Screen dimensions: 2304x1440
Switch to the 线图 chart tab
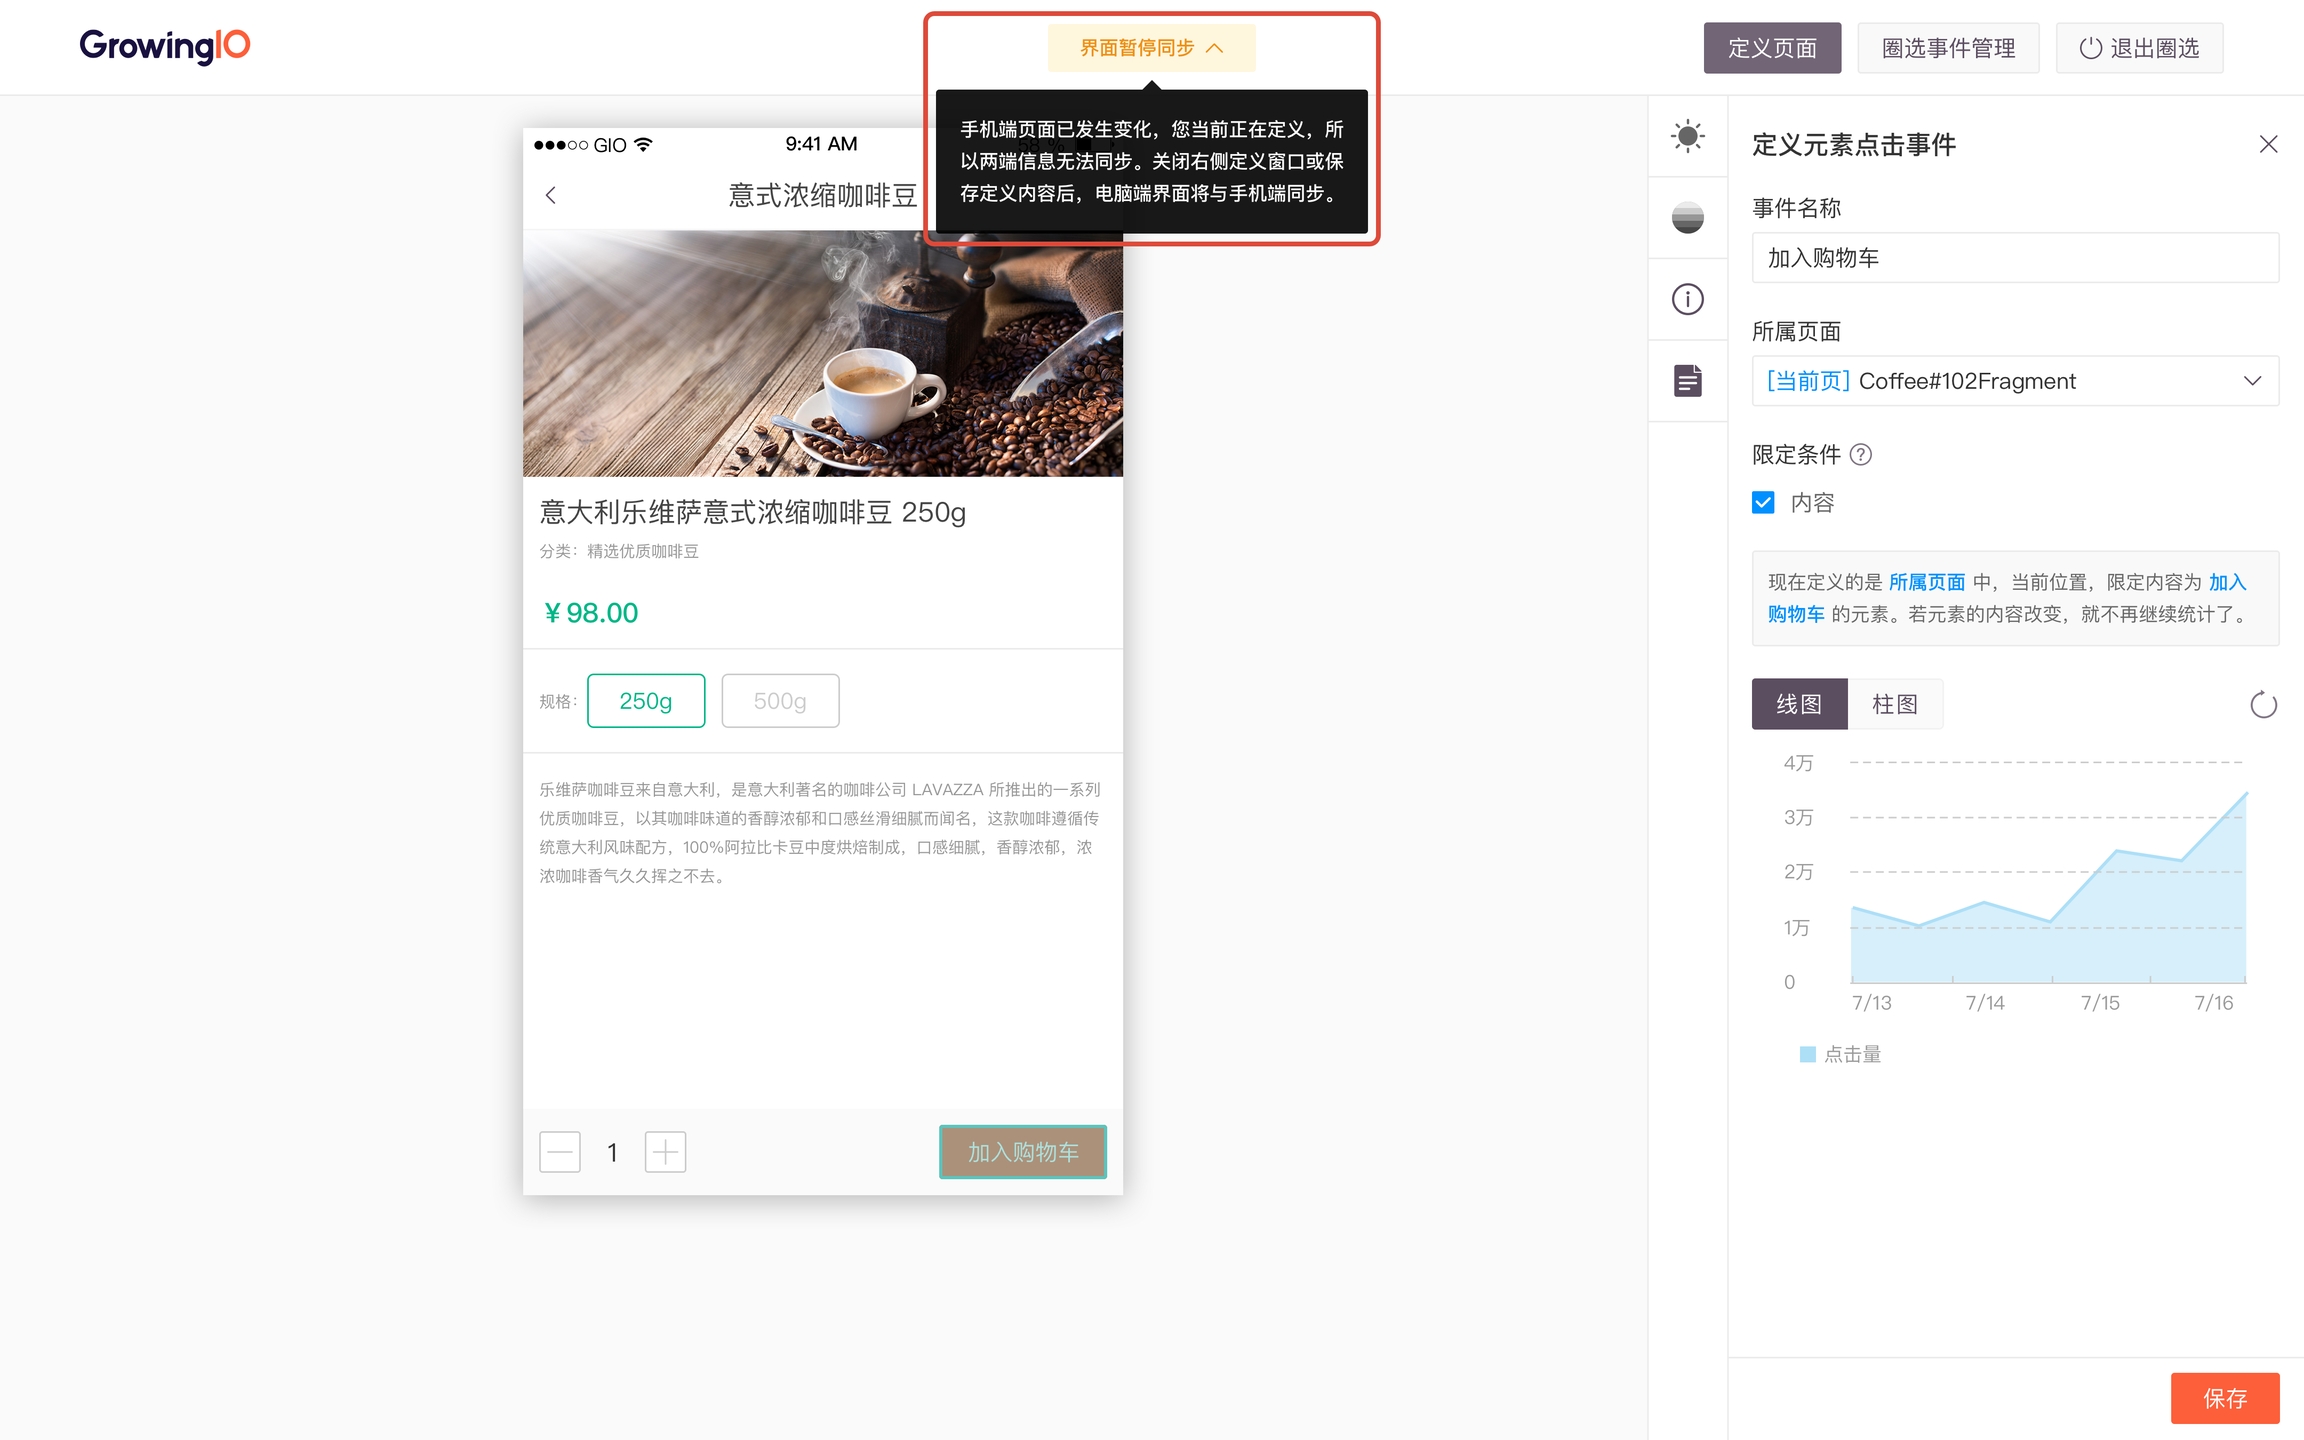coord(1798,705)
